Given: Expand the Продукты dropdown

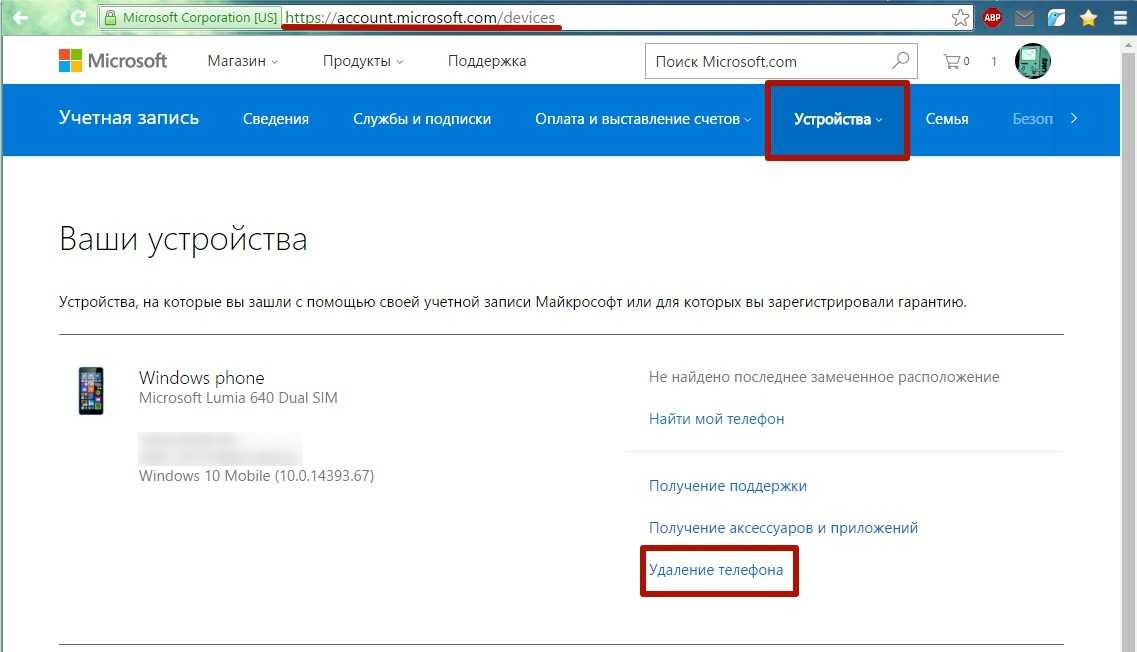Looking at the screenshot, I should pyautogui.click(x=362, y=61).
